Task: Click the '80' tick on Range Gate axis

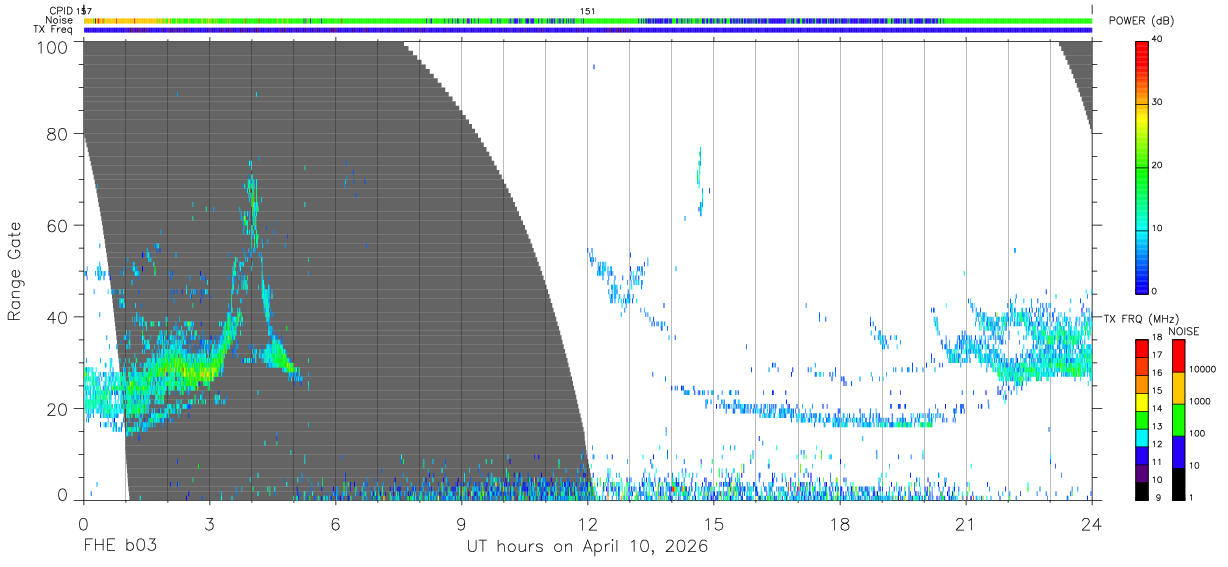Action: coord(59,134)
